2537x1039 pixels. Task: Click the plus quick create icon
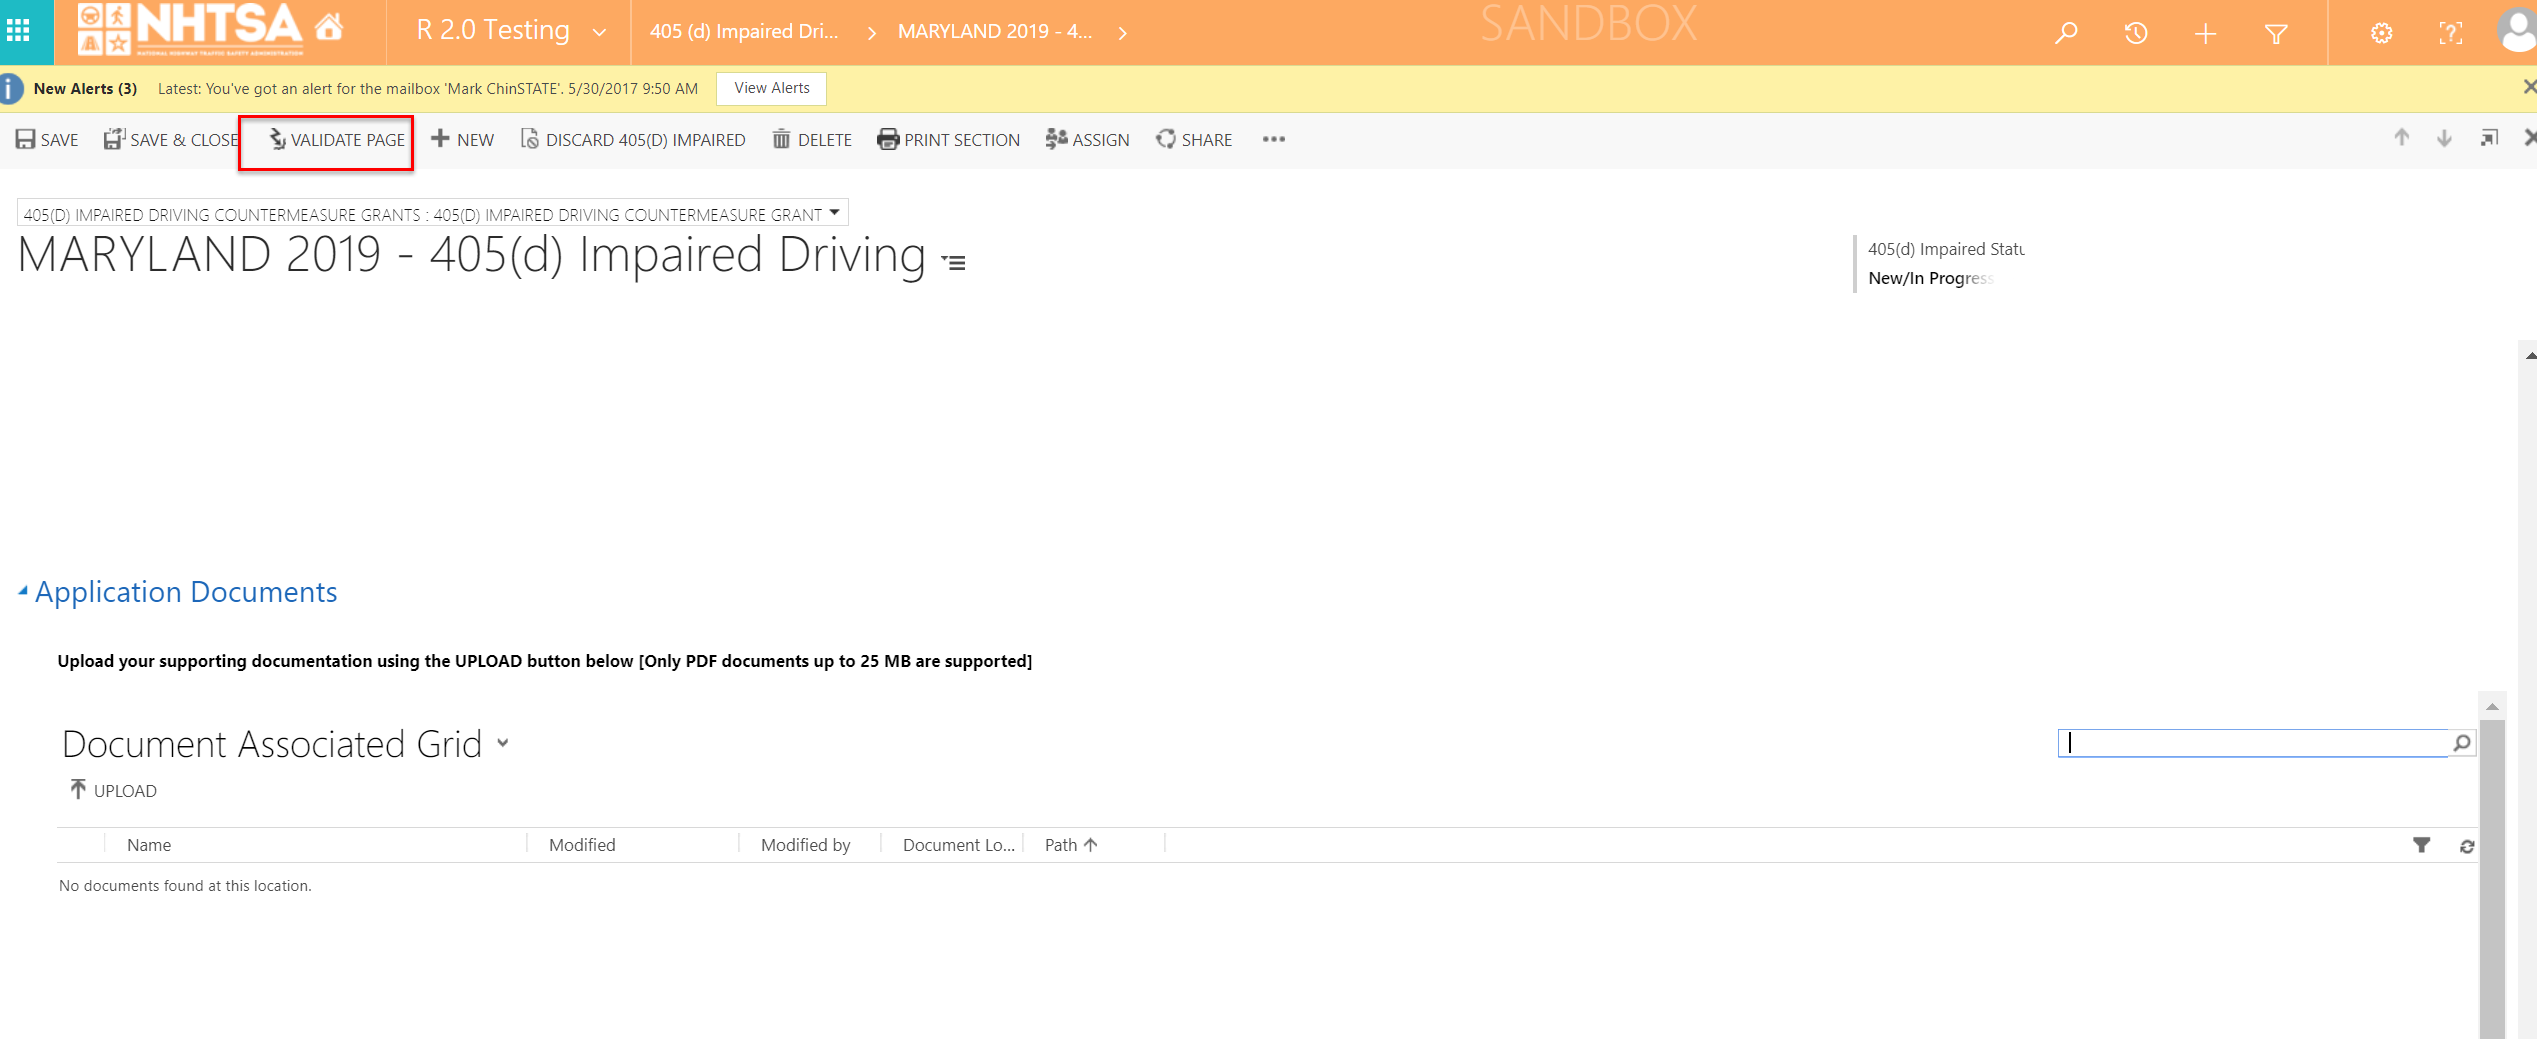click(x=2205, y=34)
